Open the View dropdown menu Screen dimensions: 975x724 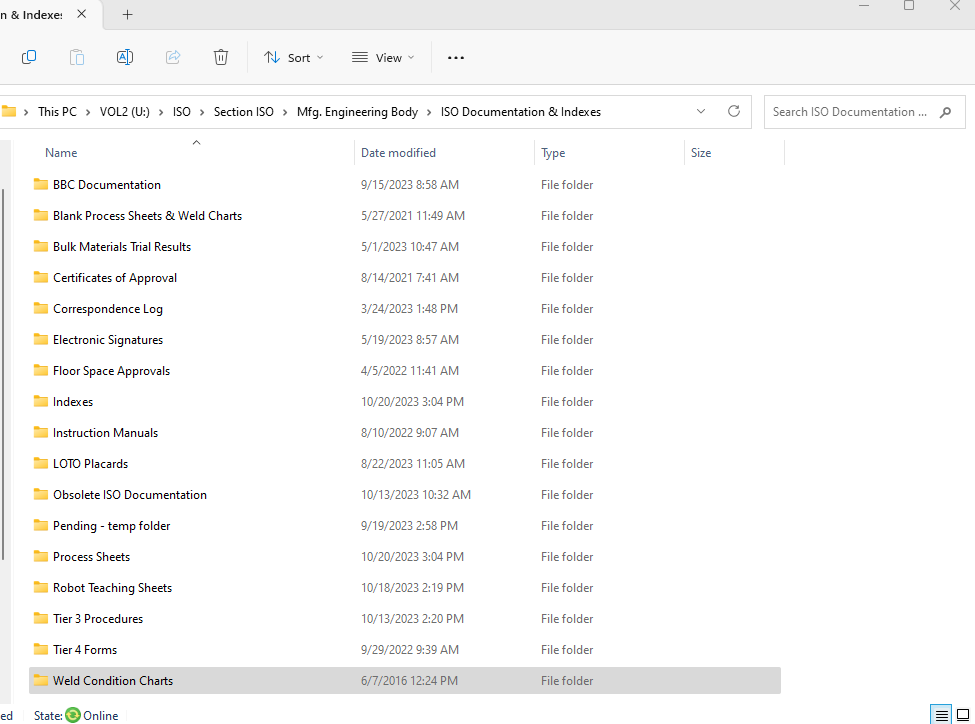click(x=383, y=57)
